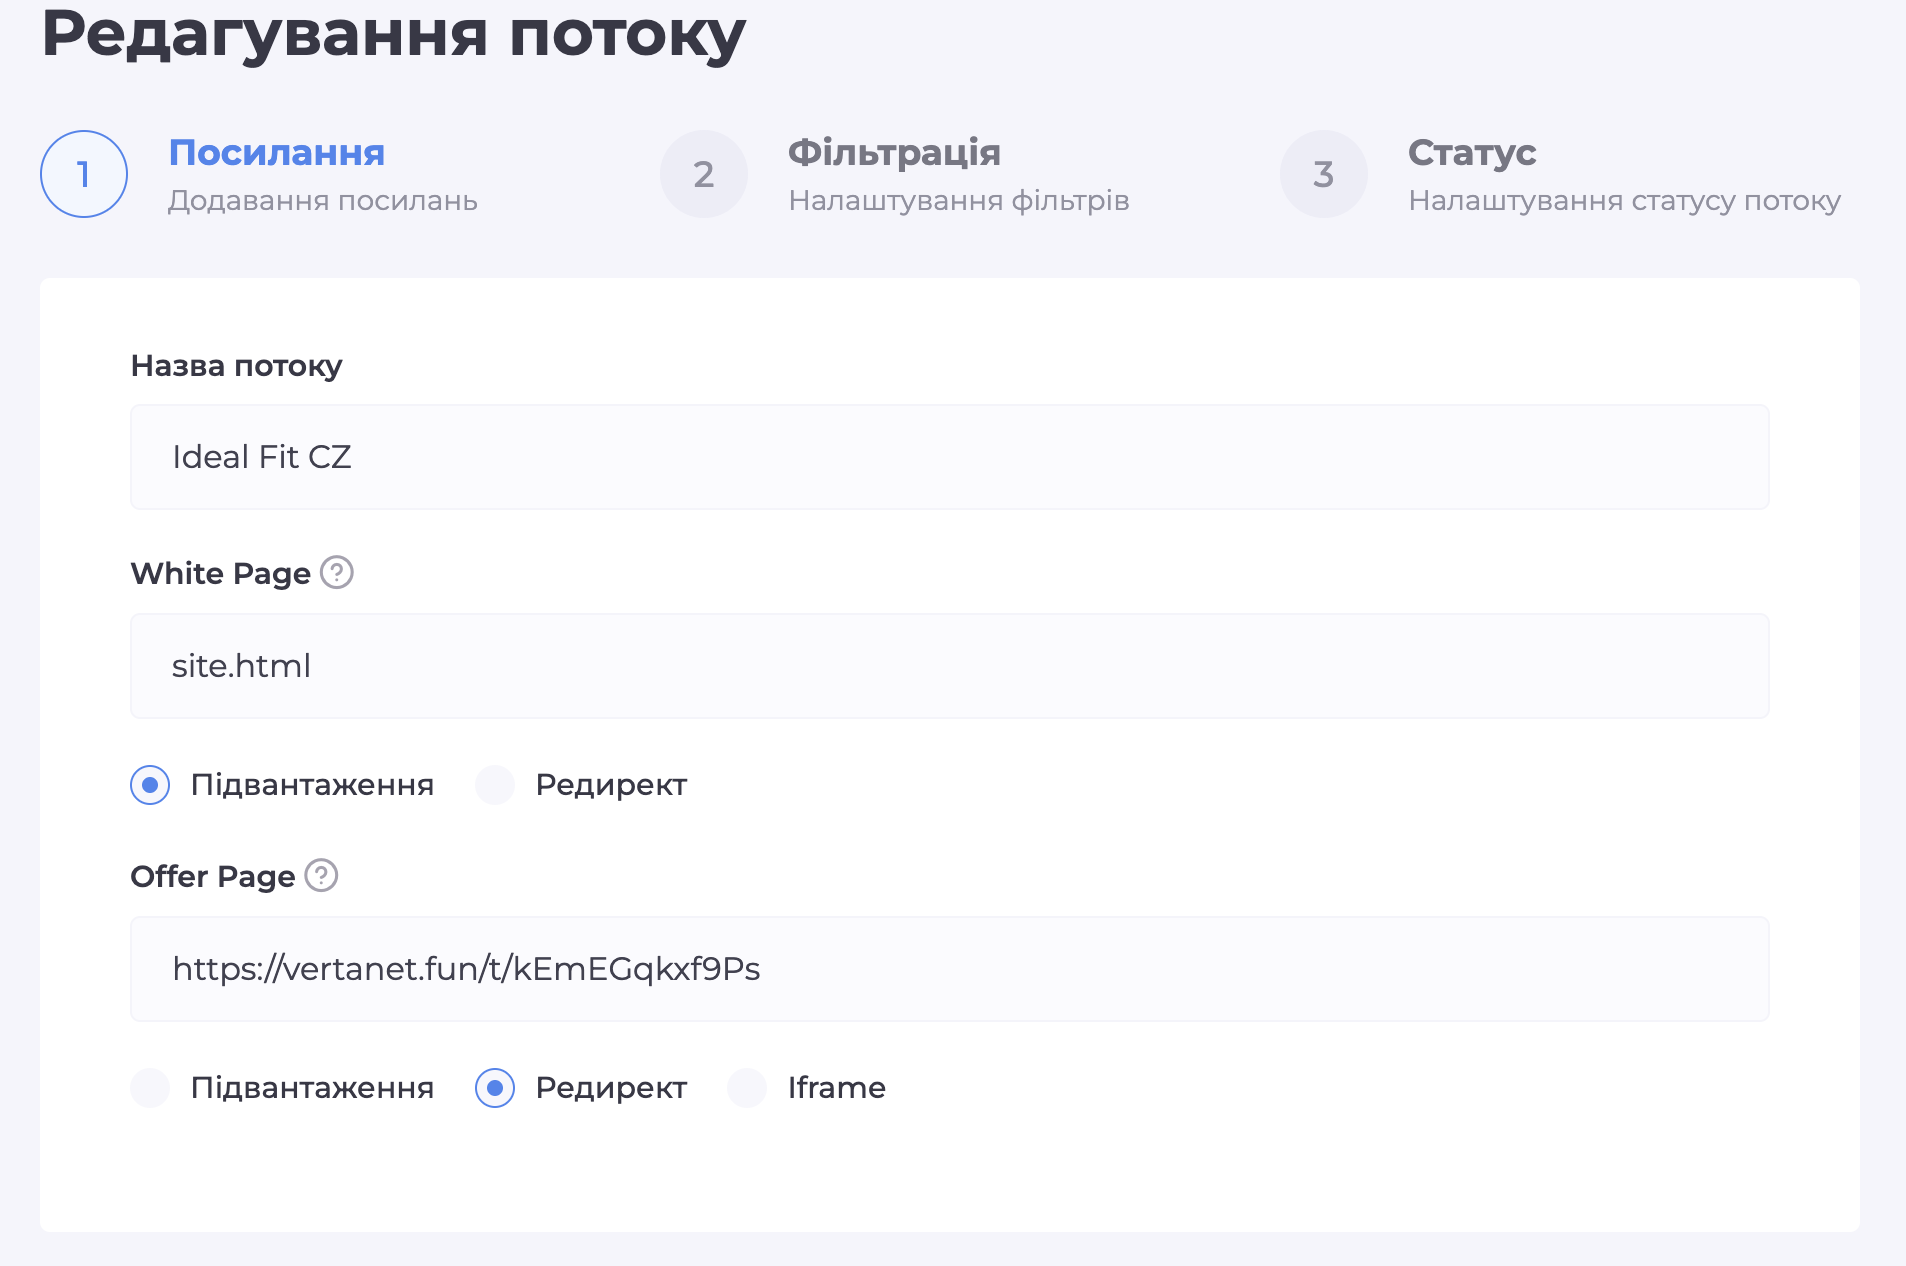The width and height of the screenshot is (1906, 1266).
Task: Click the numbered badge for Фільтрація step
Action: (x=704, y=173)
